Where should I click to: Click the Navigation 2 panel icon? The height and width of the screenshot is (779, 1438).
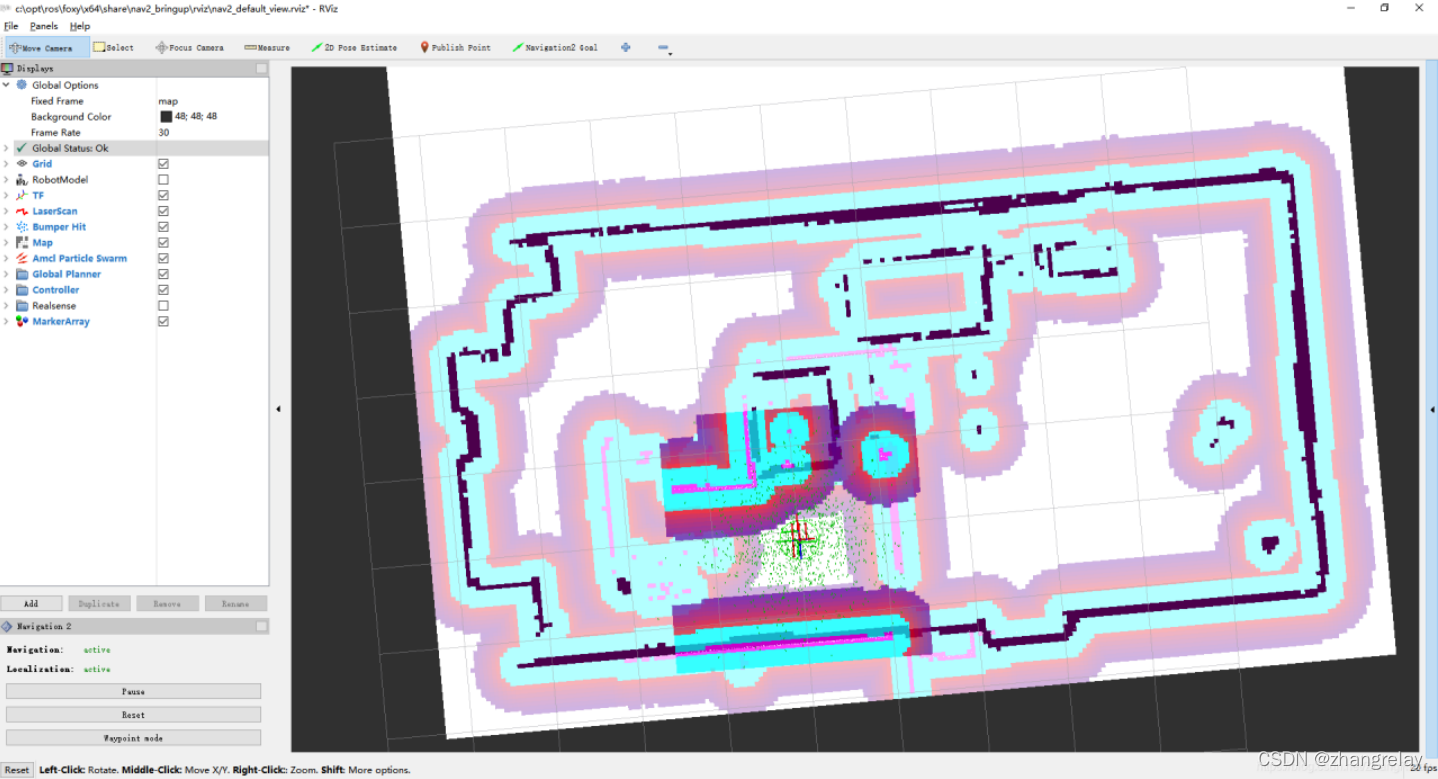pyautogui.click(x=8, y=626)
